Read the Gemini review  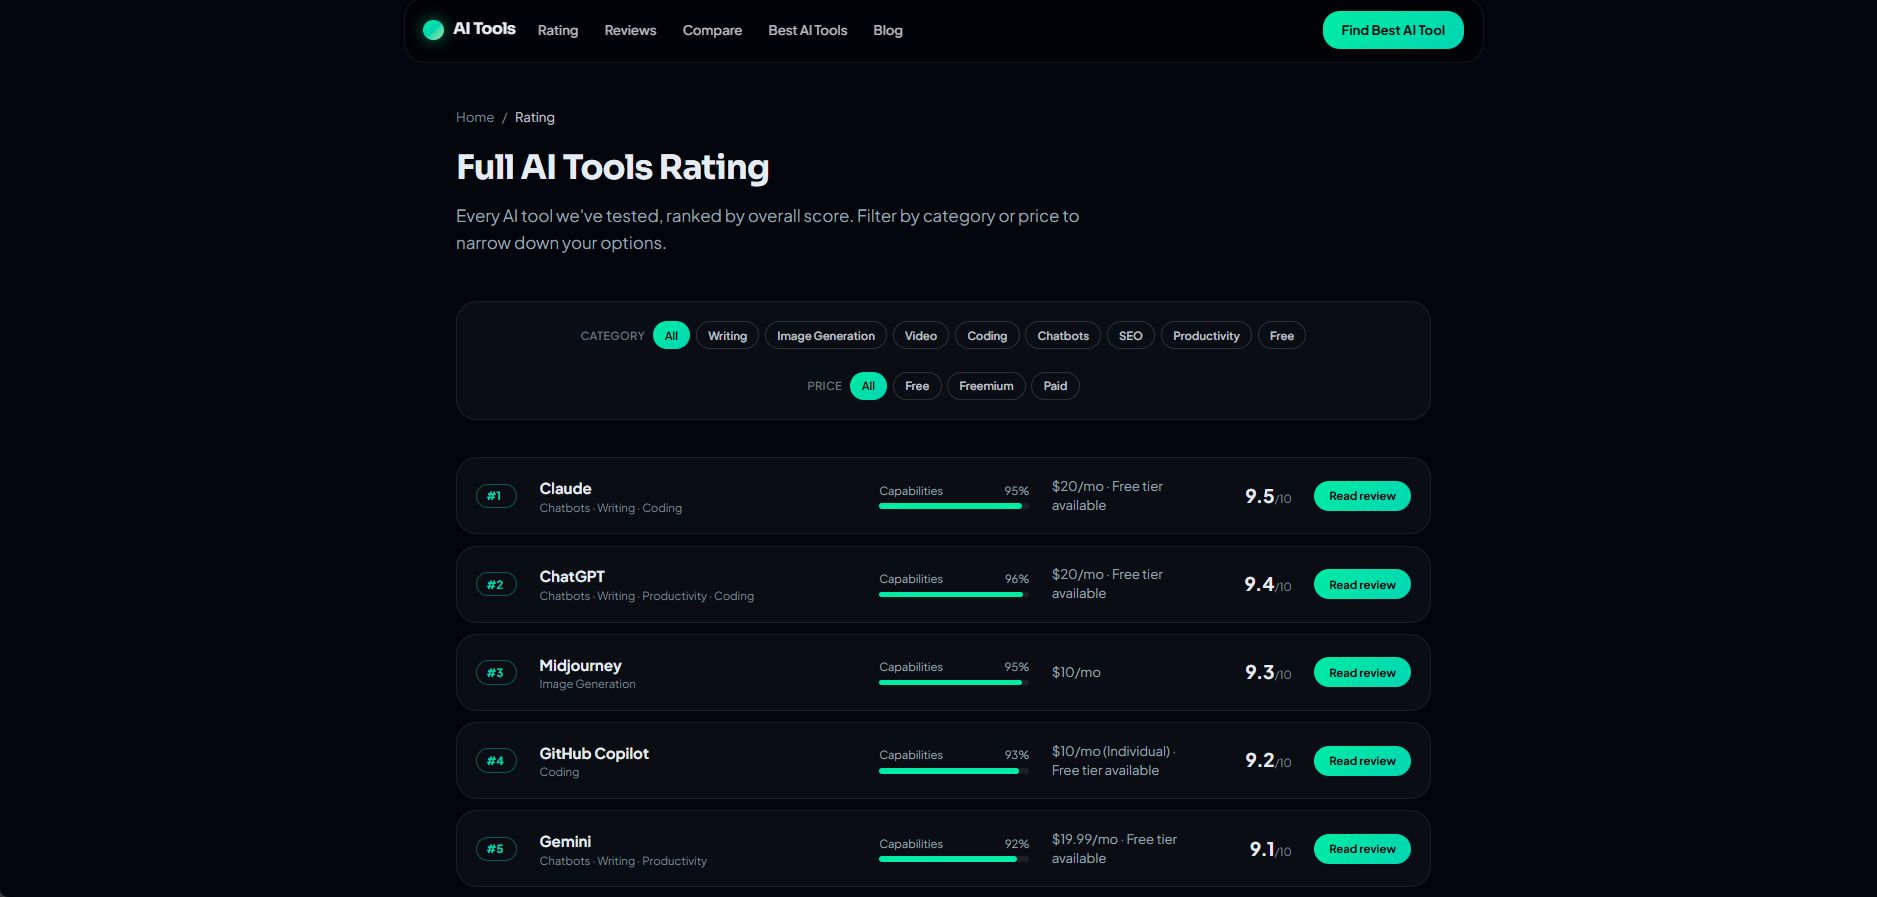(1362, 849)
